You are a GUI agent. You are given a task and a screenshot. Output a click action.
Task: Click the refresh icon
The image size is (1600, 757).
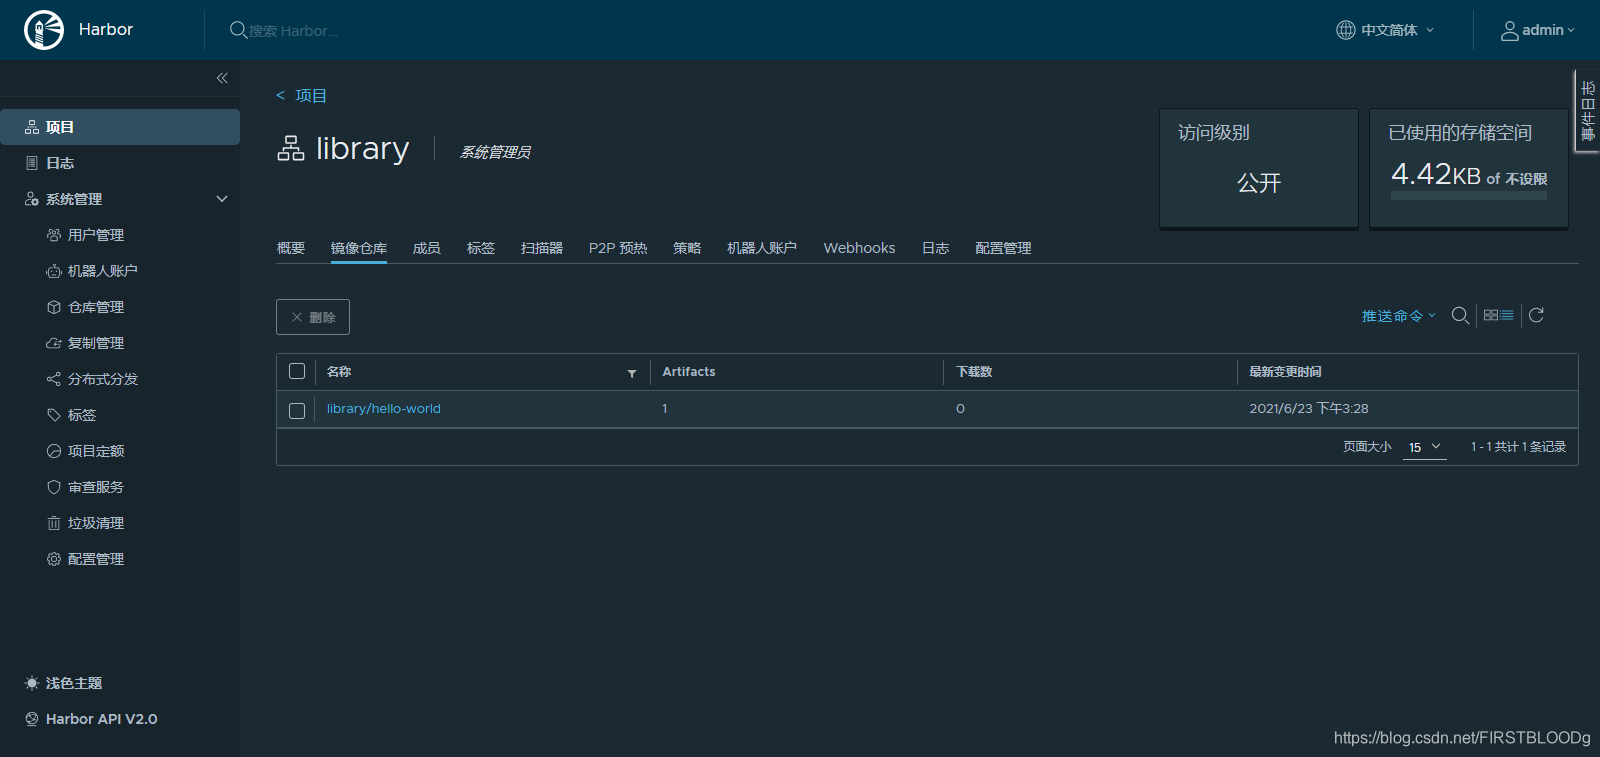pos(1537,315)
